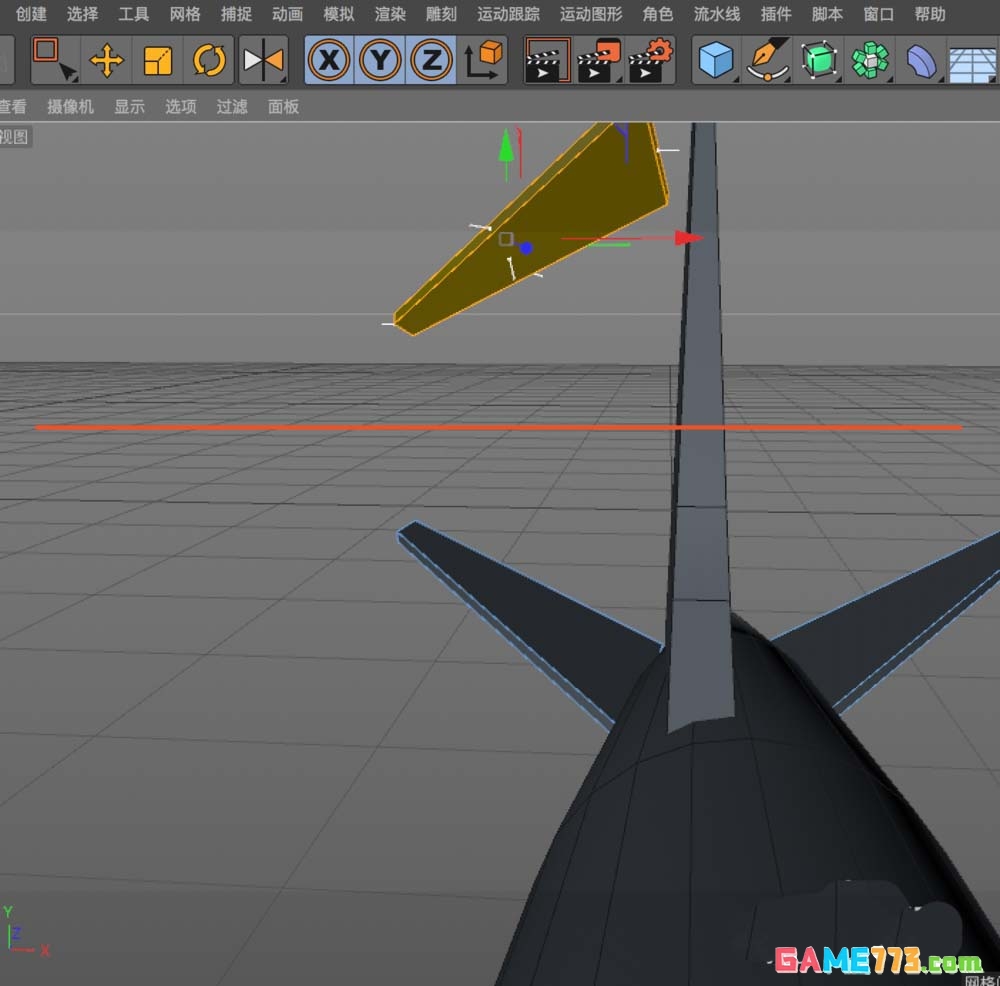Open render settings gear clapperboard icon
This screenshot has width=1000, height=986.
pyautogui.click(x=650, y=61)
